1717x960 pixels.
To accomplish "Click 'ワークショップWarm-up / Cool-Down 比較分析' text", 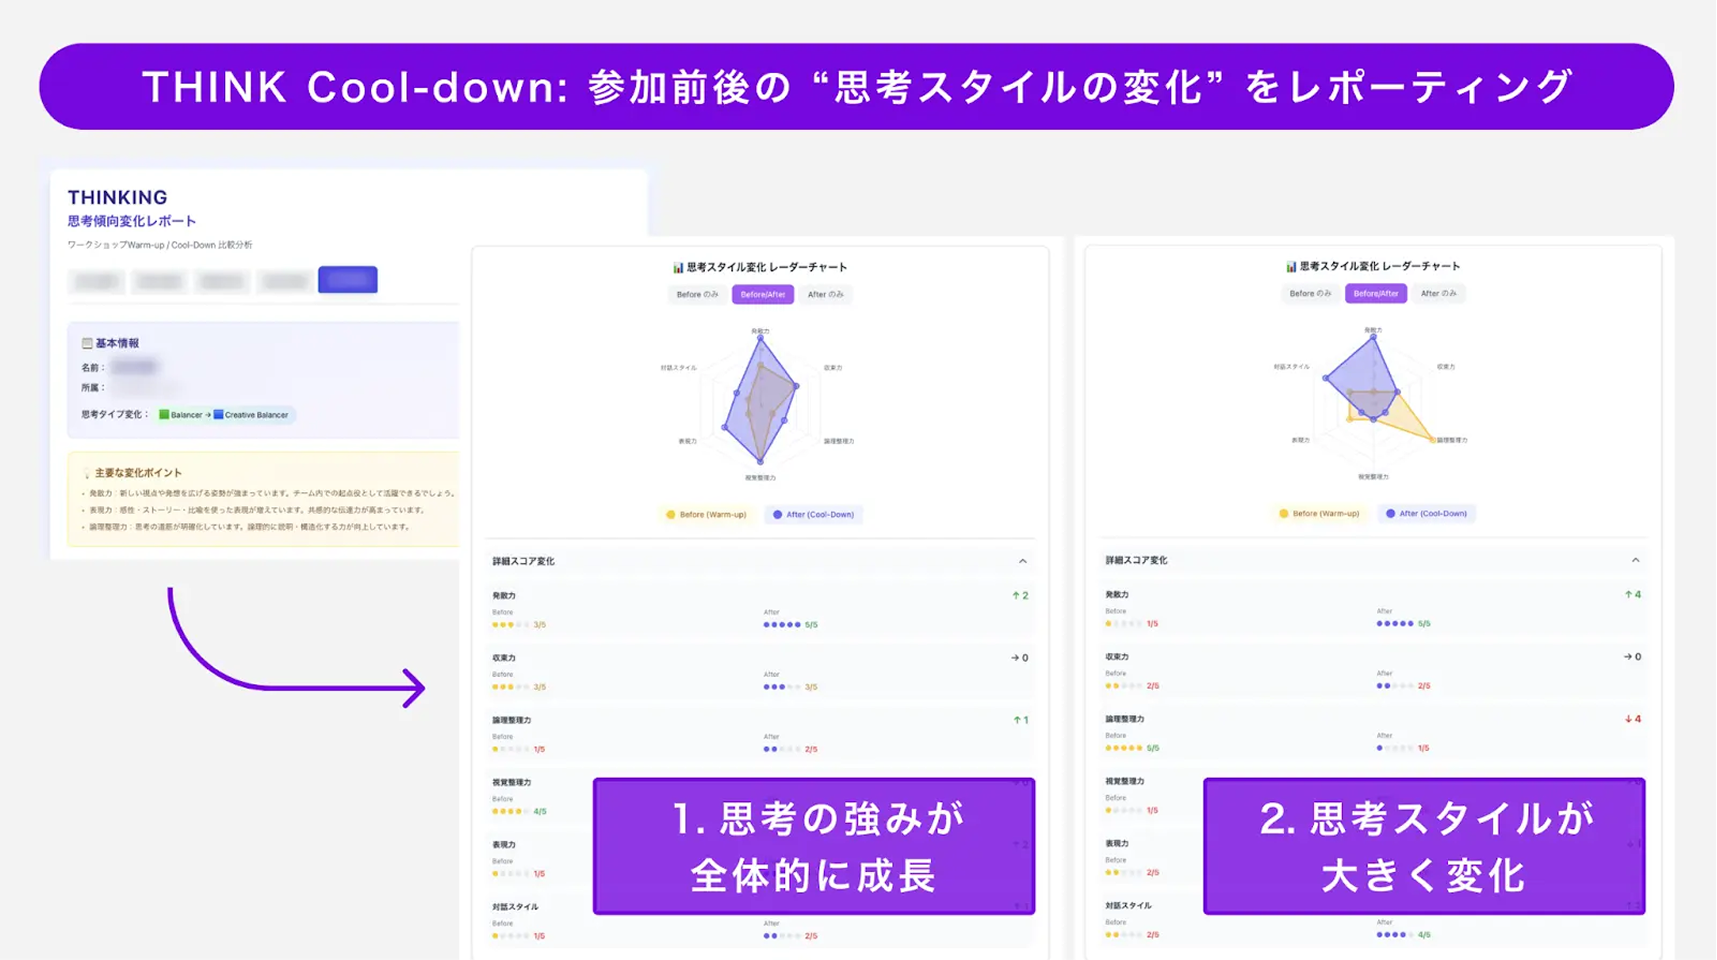I will [x=160, y=245].
